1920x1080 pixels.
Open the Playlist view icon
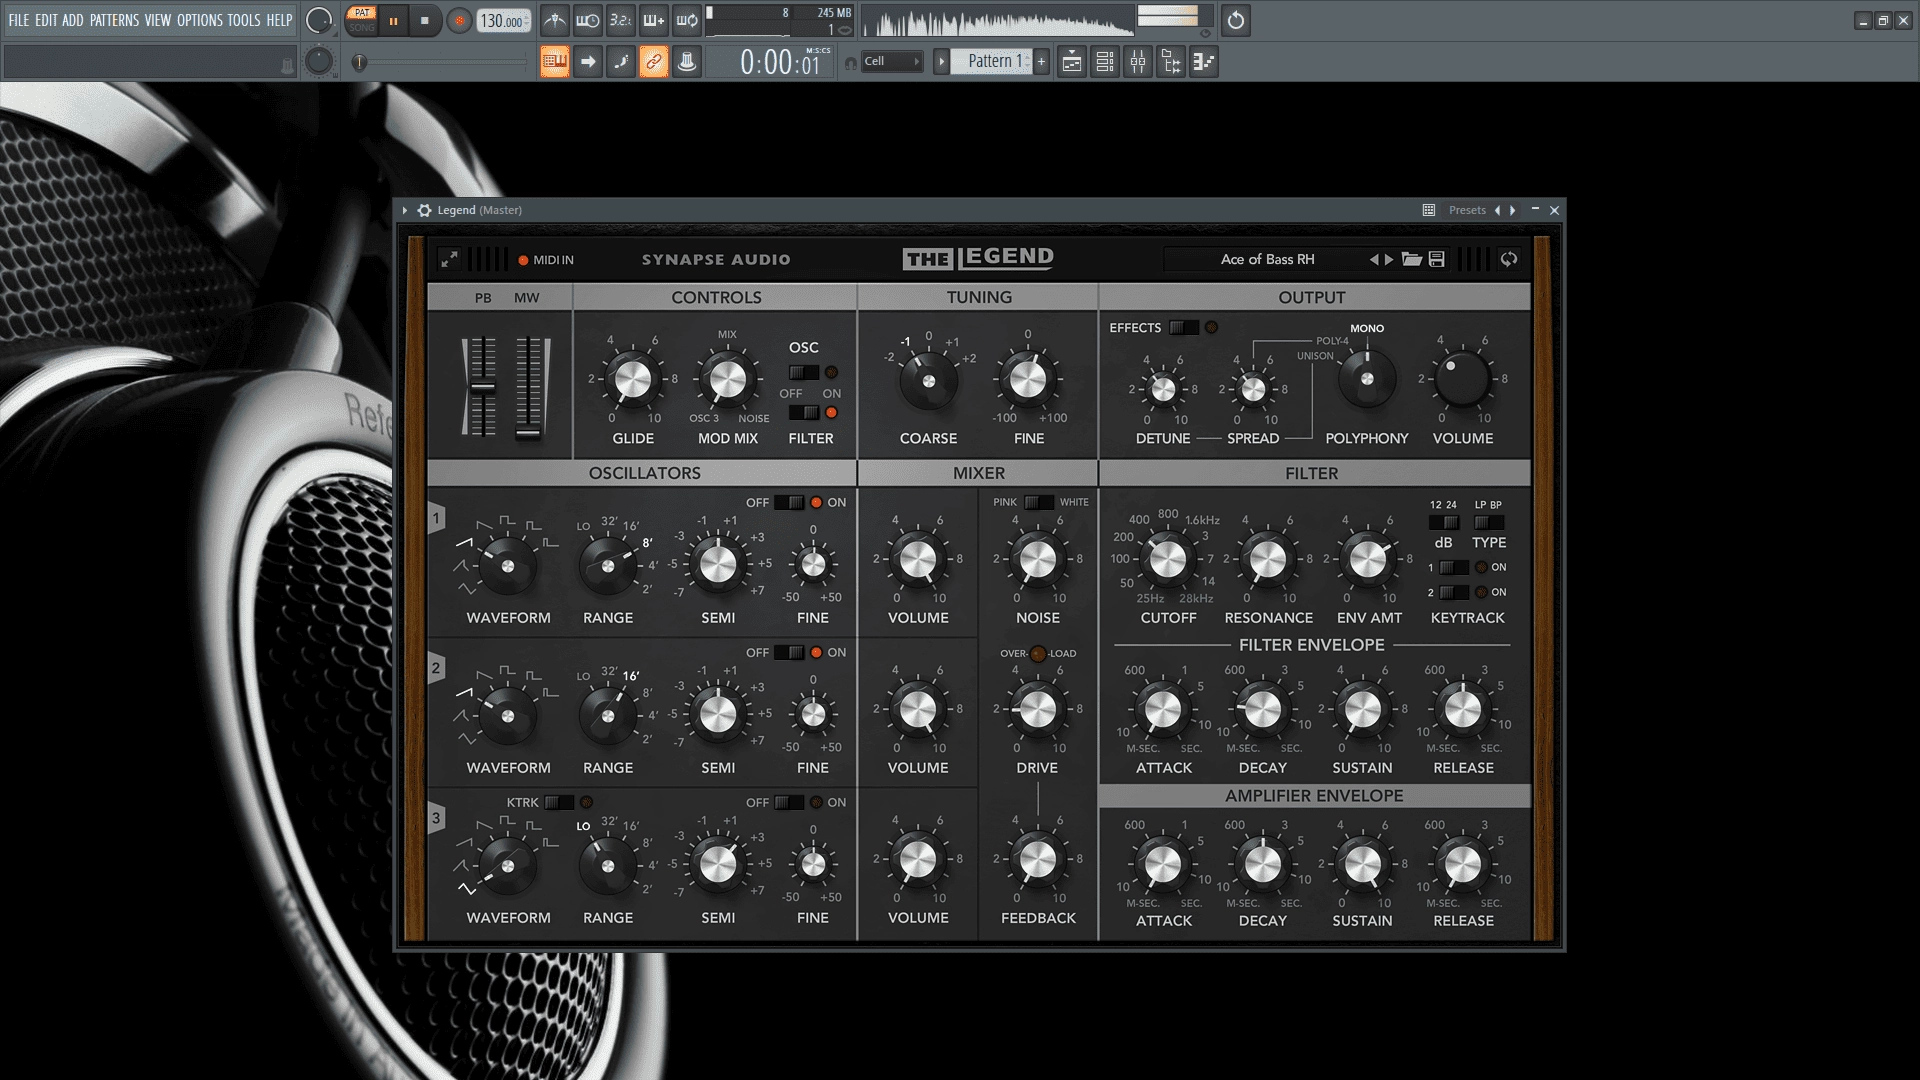[x=1071, y=62]
